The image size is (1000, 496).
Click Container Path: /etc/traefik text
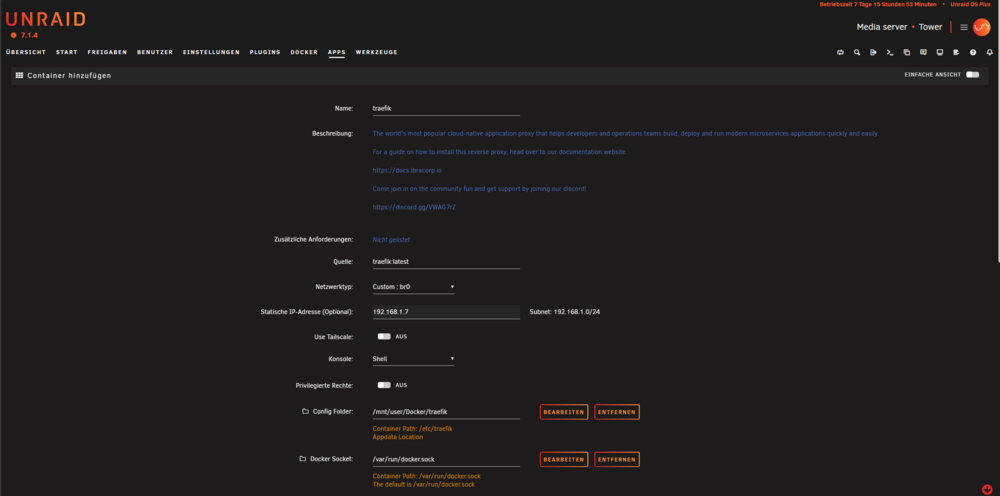(x=413, y=428)
